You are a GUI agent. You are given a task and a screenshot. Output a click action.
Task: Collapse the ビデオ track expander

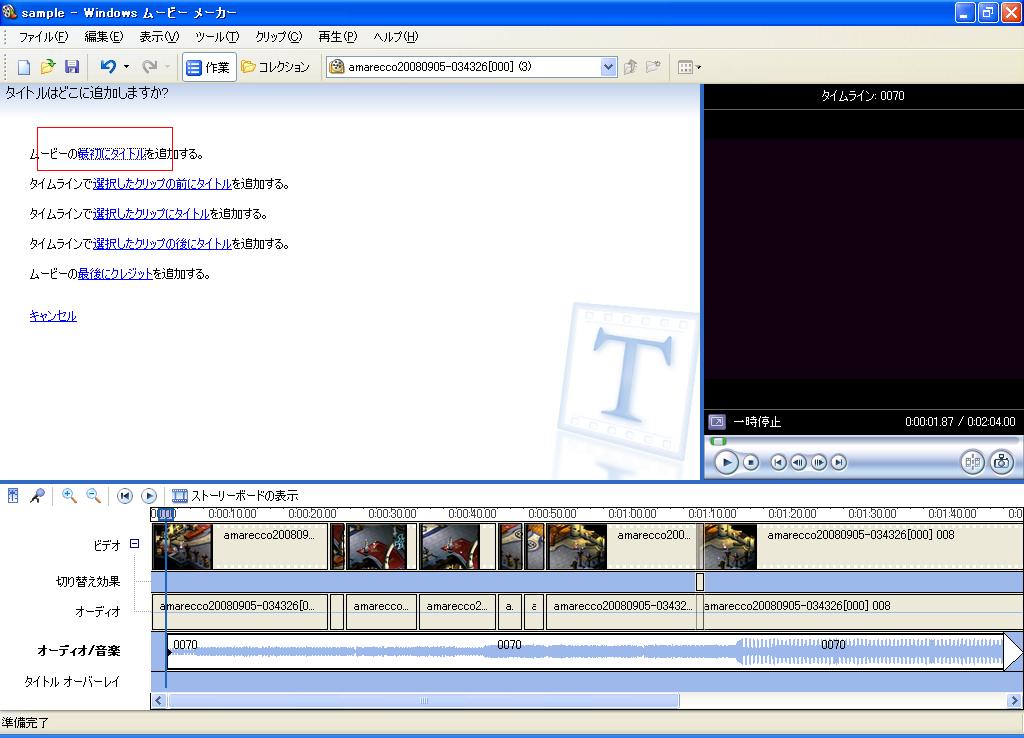coord(134,545)
